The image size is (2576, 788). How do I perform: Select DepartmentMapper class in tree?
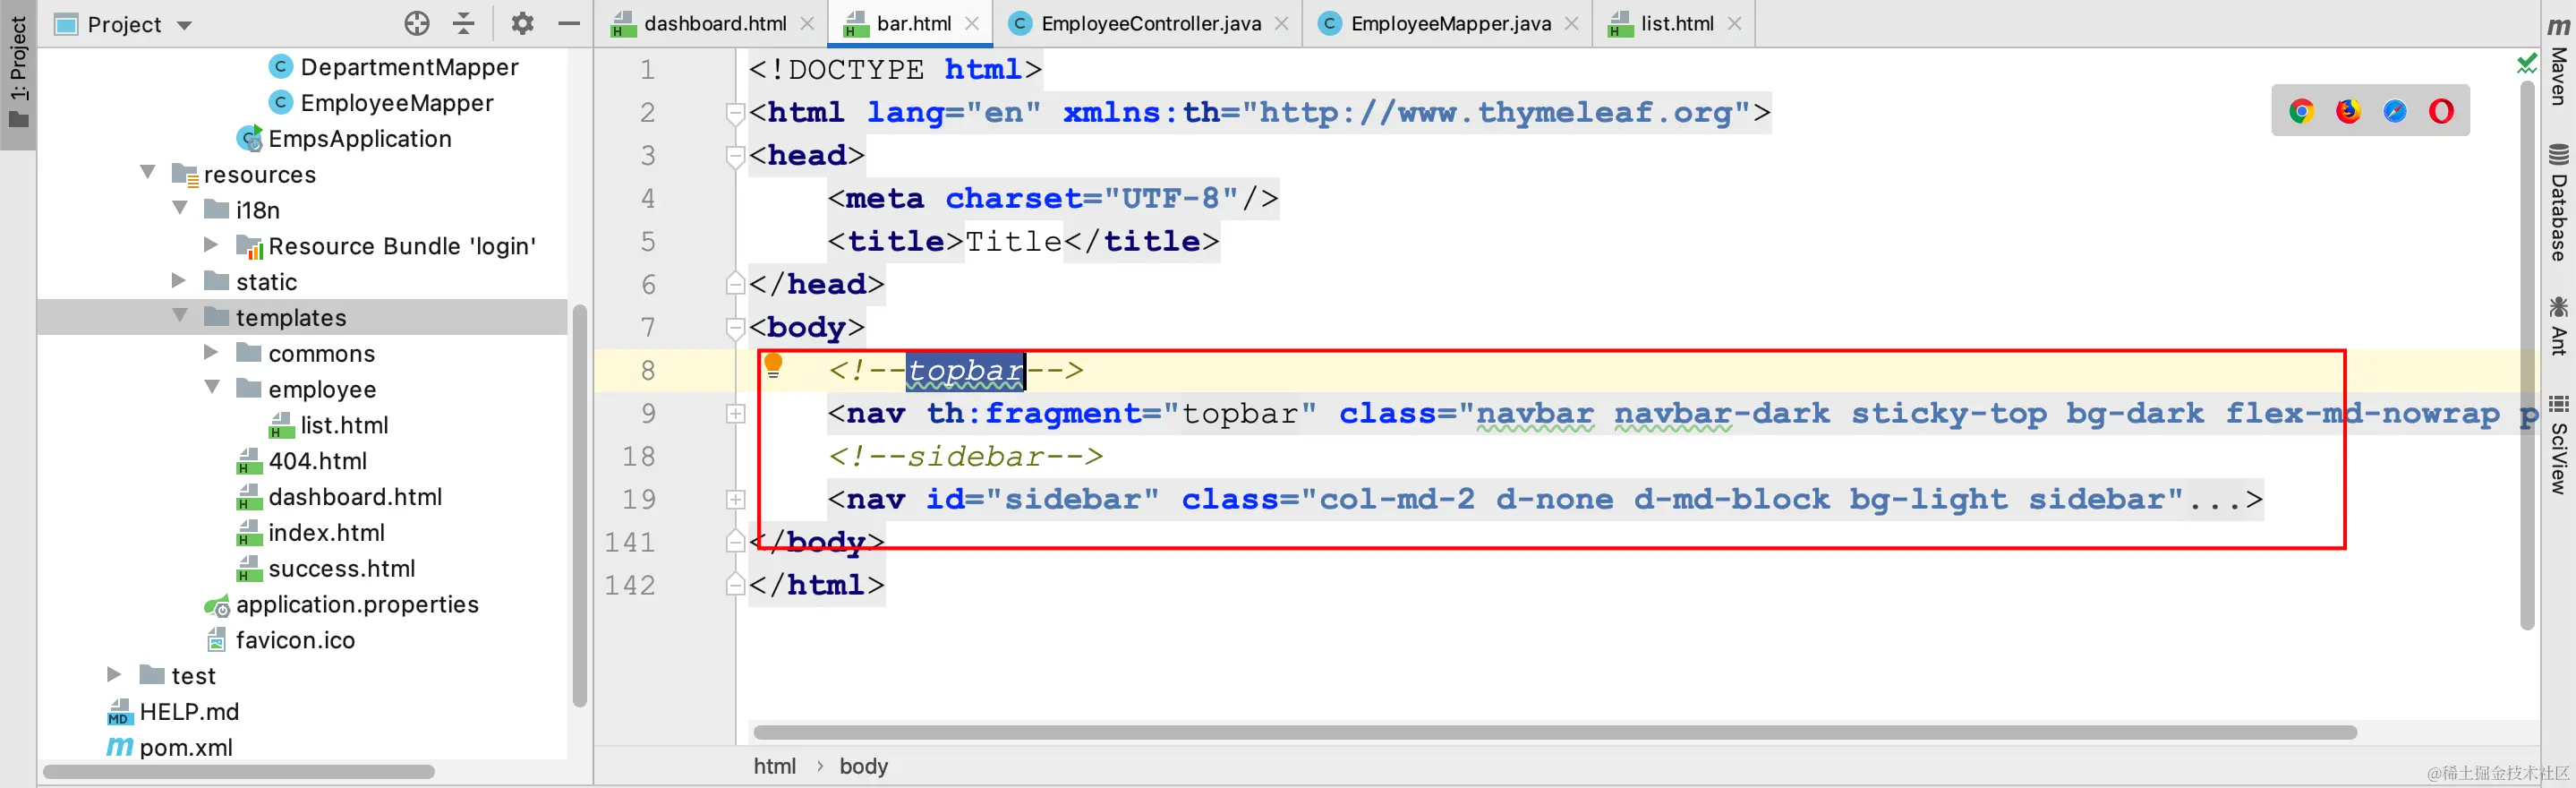394,67
